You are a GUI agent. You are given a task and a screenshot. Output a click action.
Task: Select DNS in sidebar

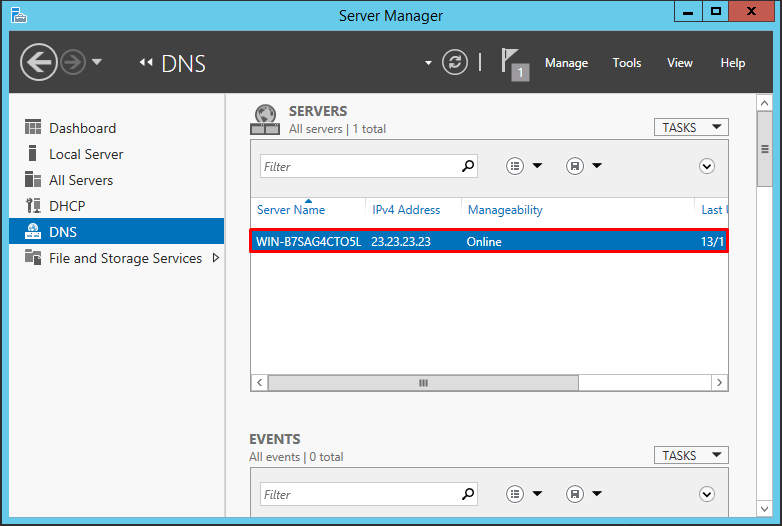117,231
